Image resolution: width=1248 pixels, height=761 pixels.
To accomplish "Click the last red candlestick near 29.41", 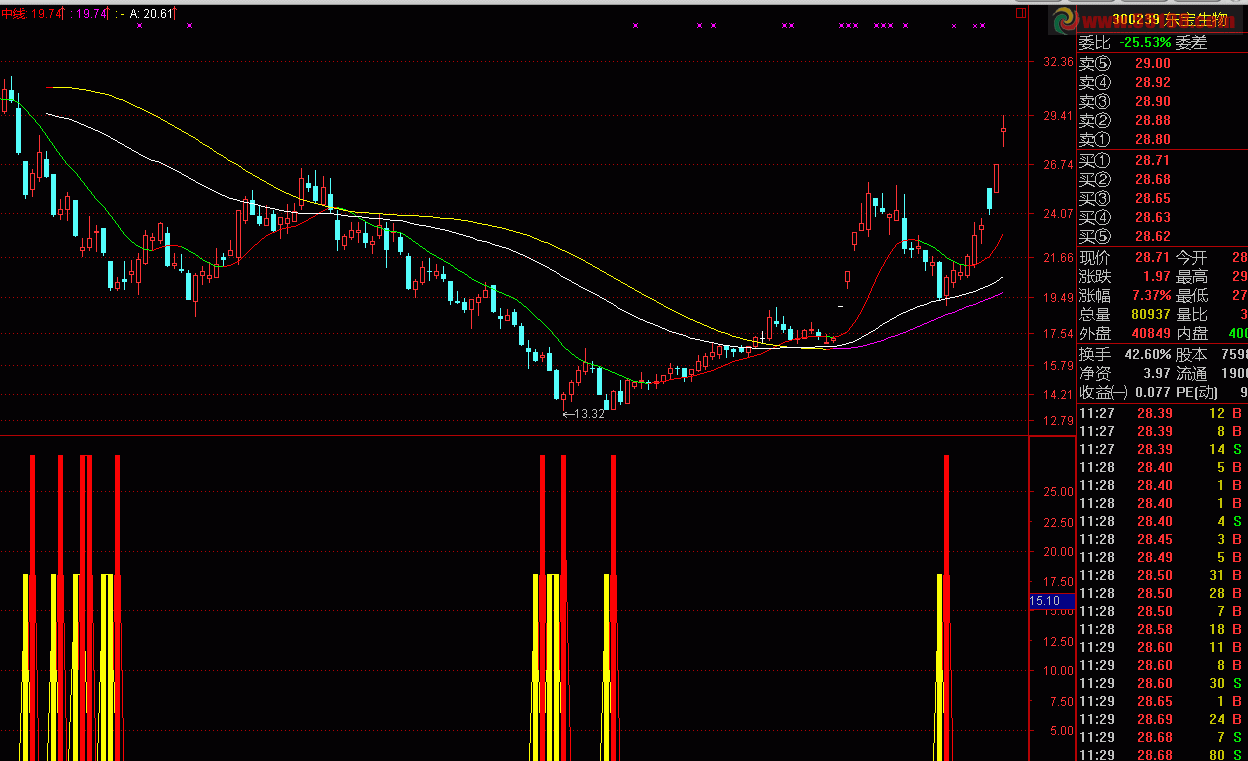I will 1003,130.
